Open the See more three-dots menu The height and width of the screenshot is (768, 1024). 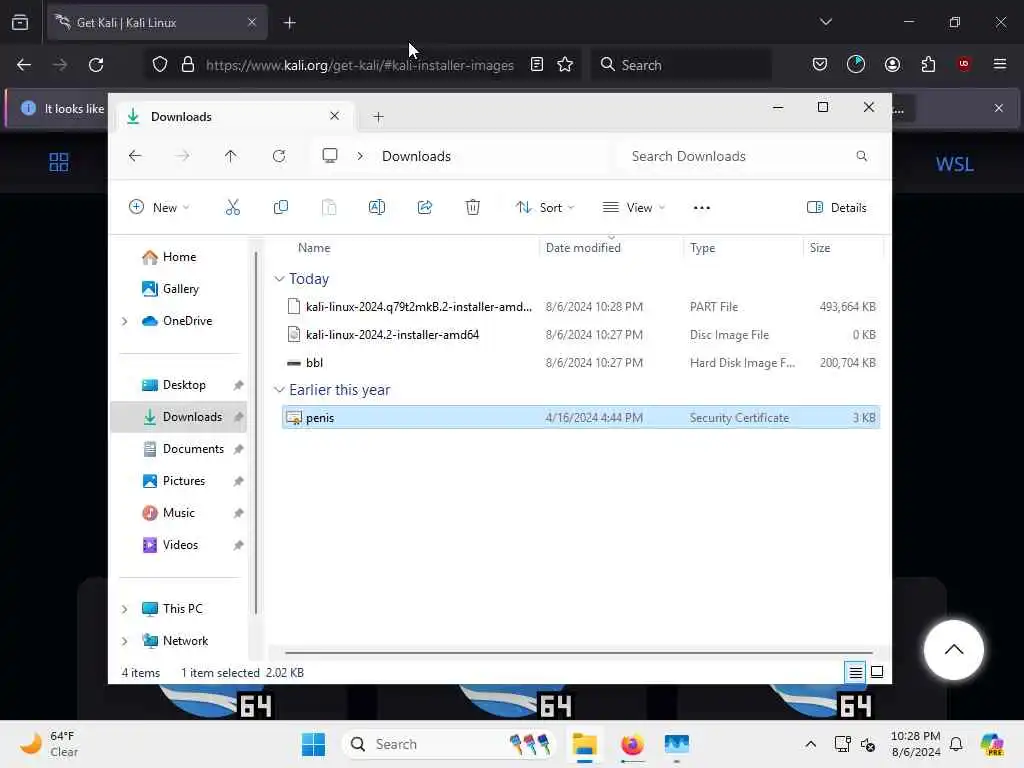point(701,208)
